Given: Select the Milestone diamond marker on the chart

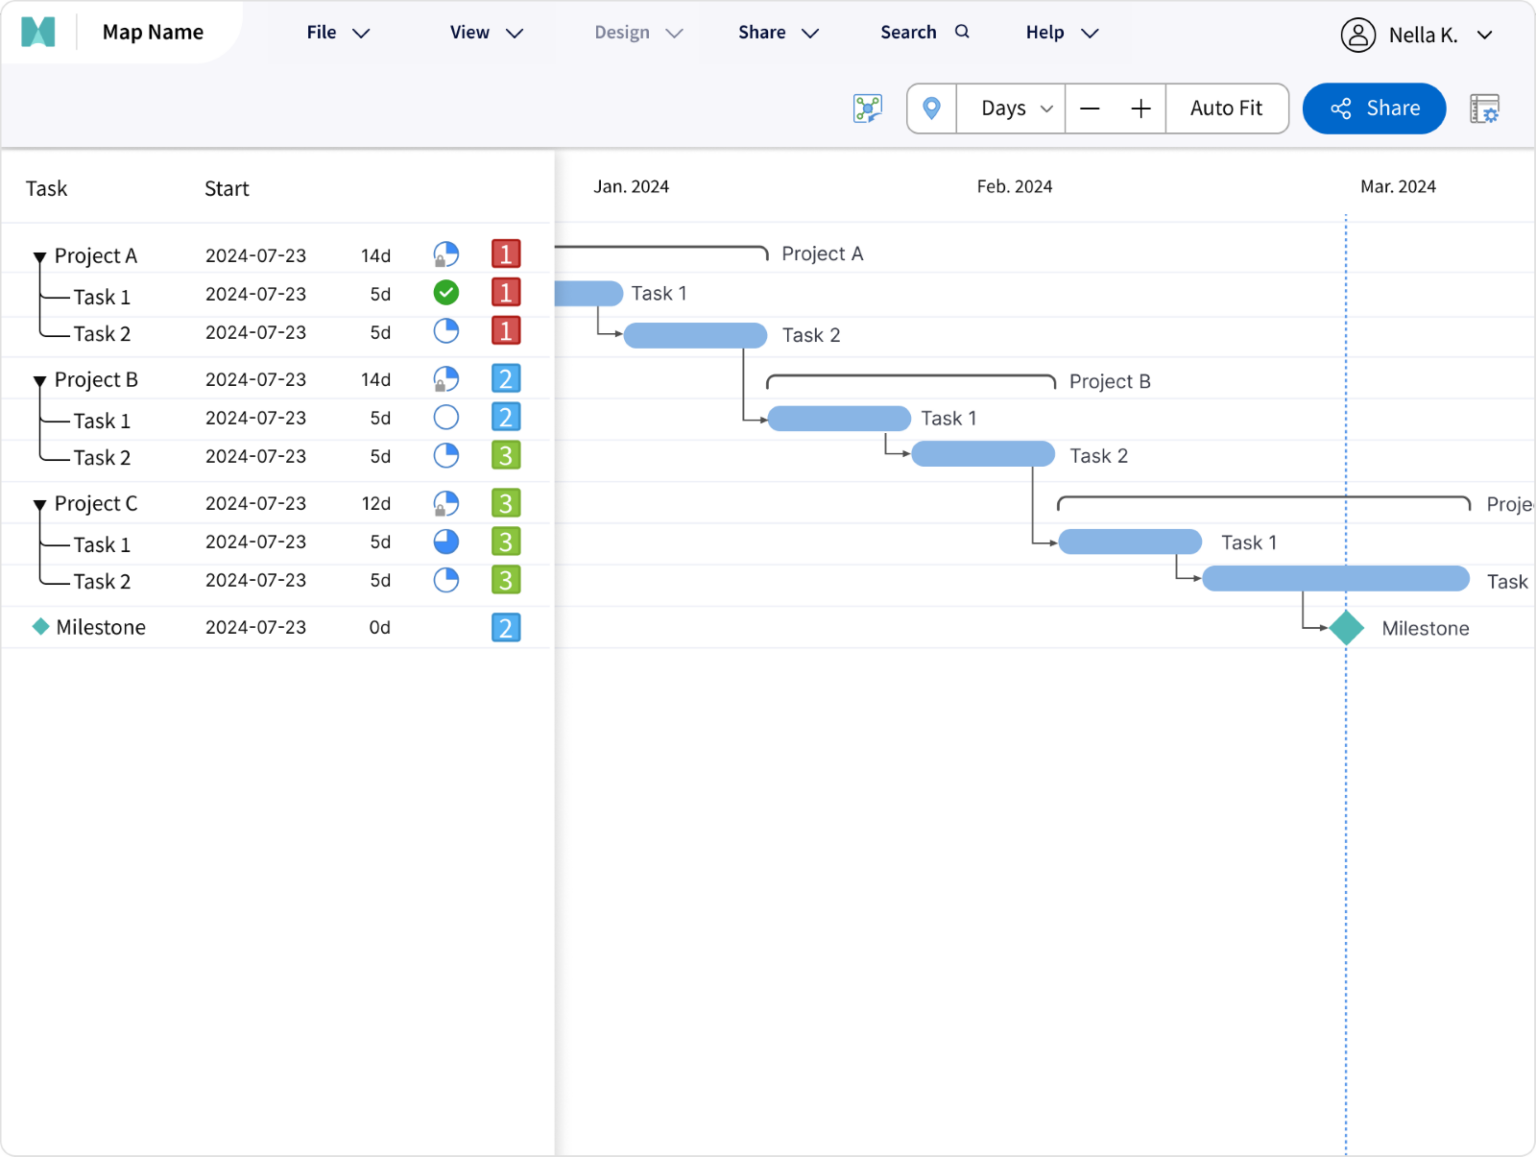Looking at the screenshot, I should tap(1346, 627).
